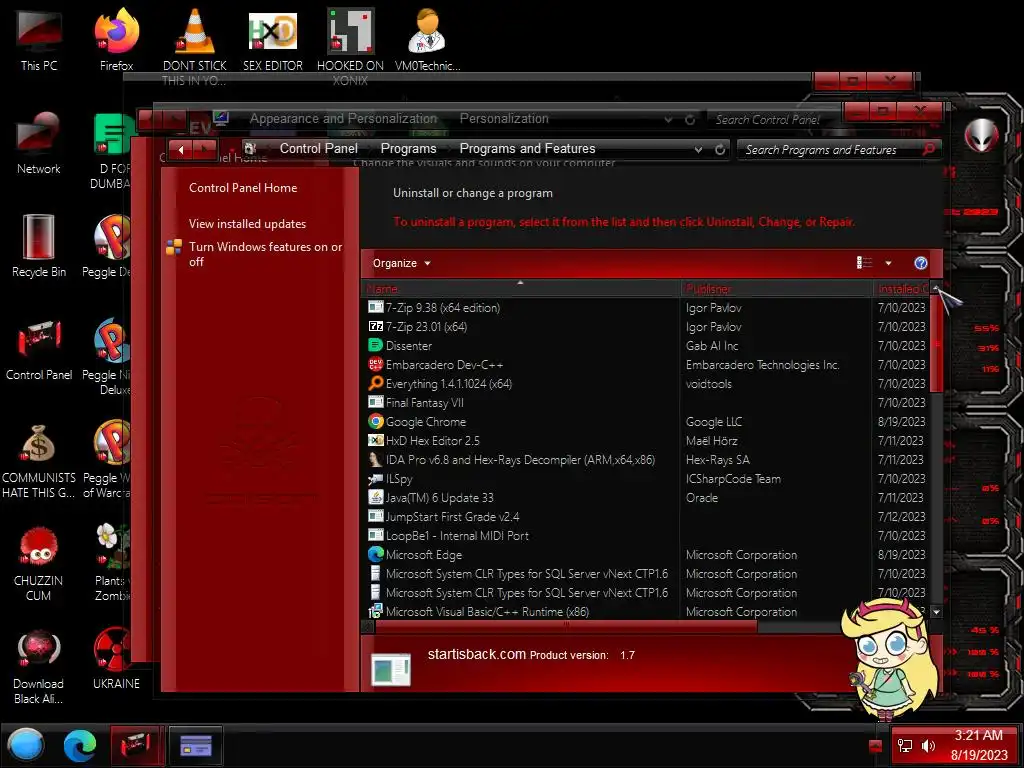Open the HxD 'SEX EDITOR' desktop shortcut
This screenshot has height=768, width=1024.
click(x=273, y=39)
